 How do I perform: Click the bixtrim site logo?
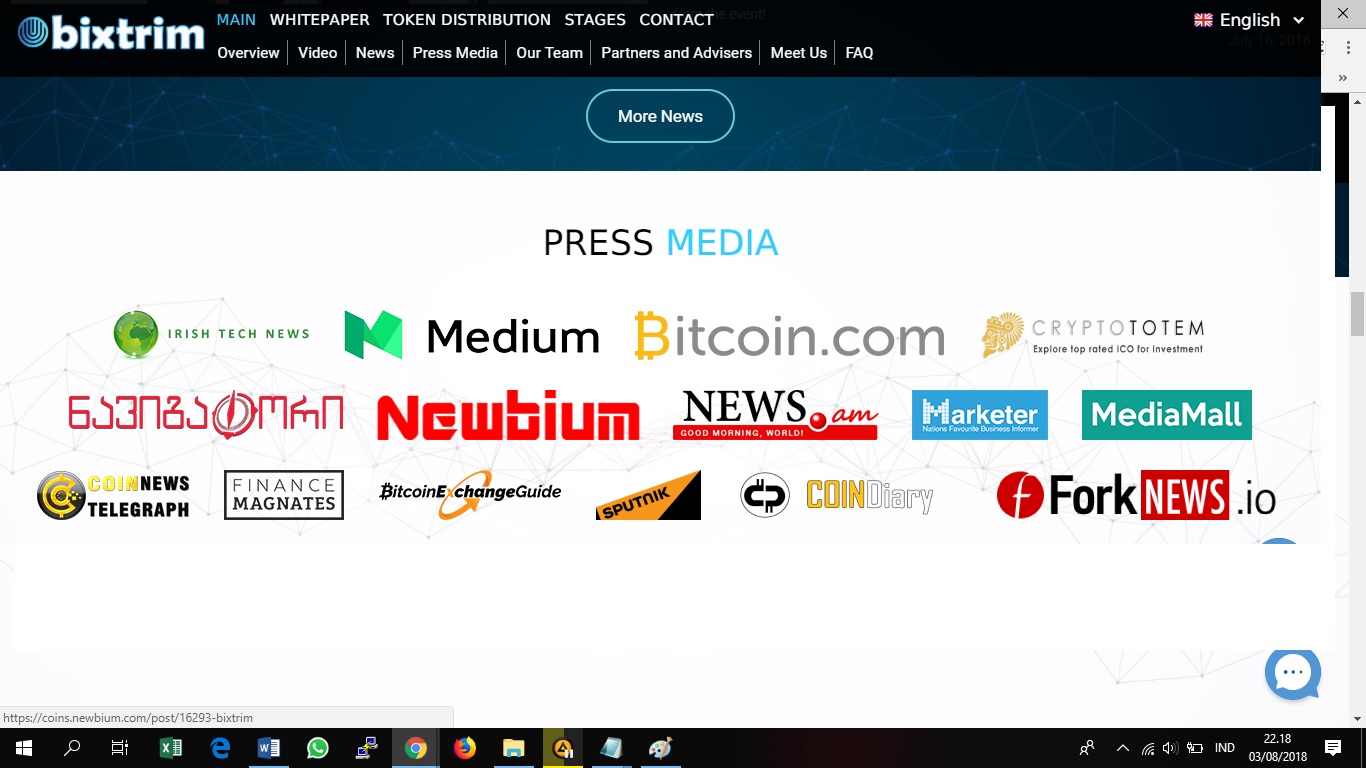point(111,33)
